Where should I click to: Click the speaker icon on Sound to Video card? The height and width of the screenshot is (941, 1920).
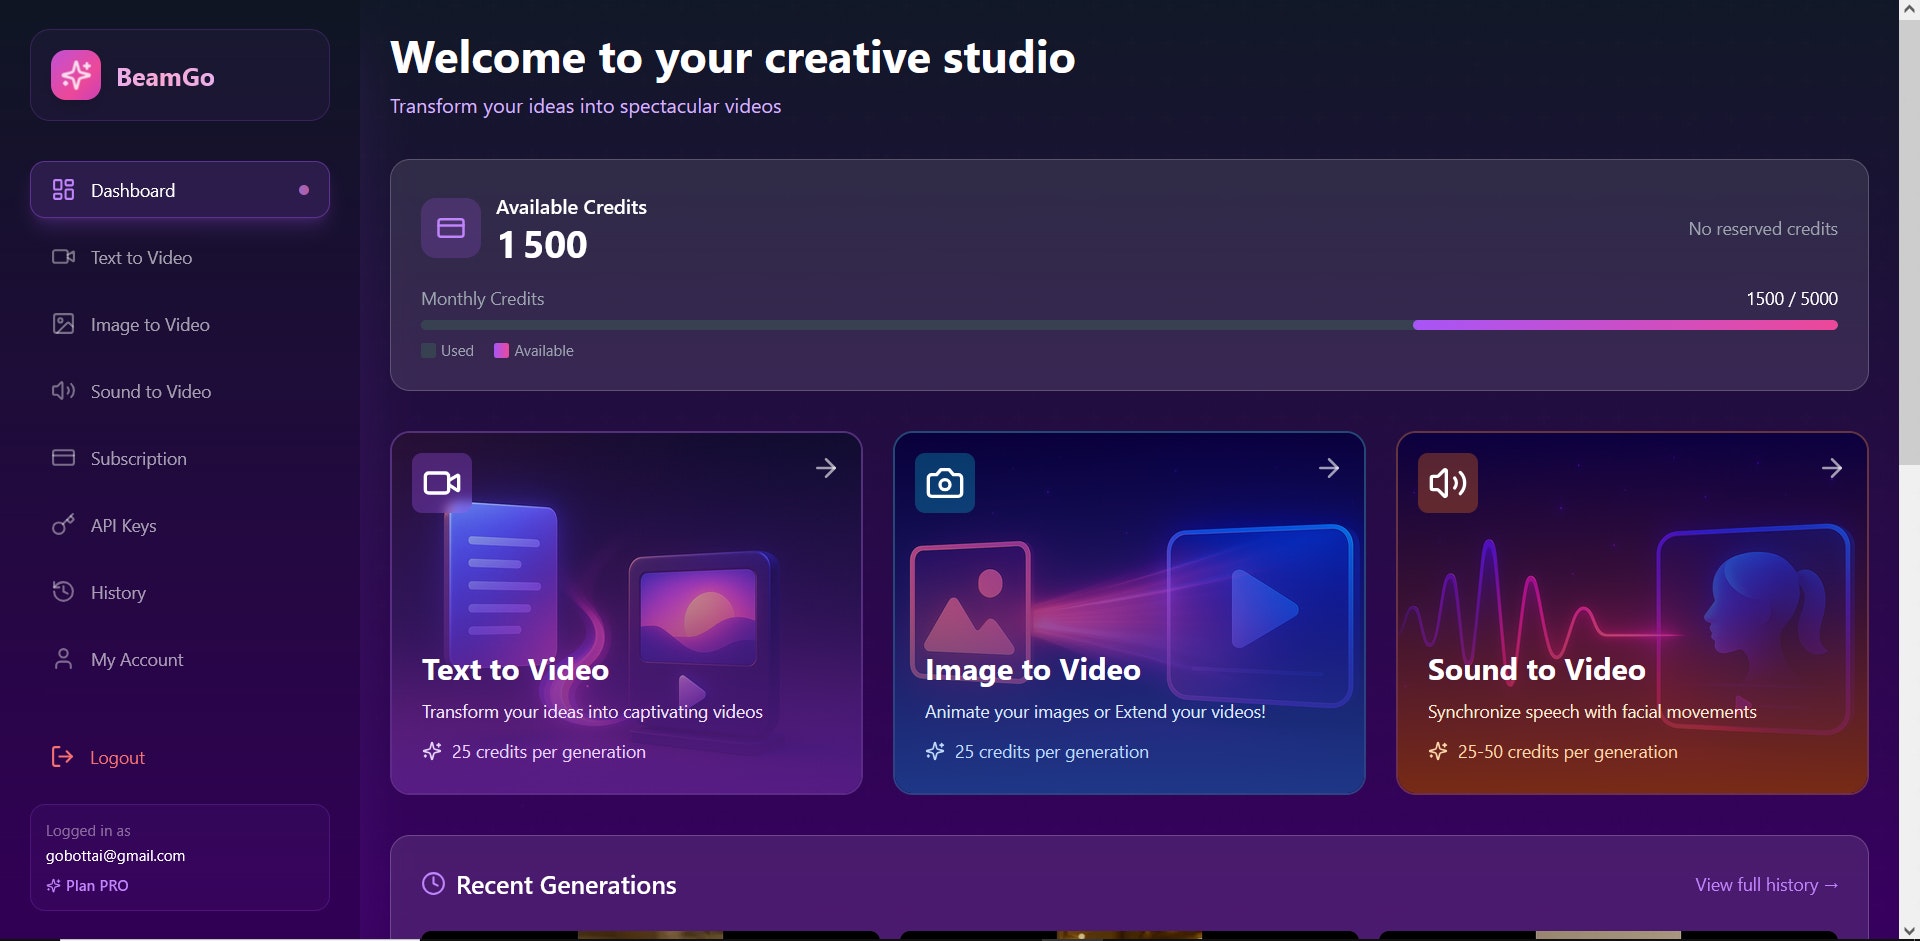click(x=1446, y=482)
